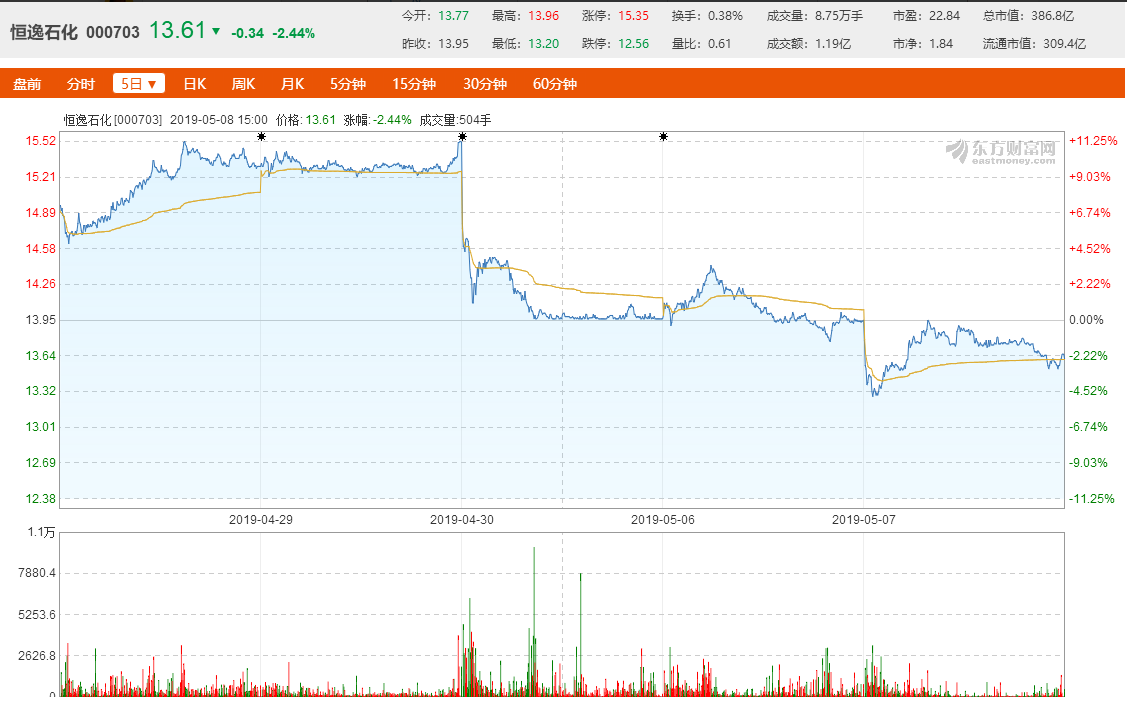Click the +11.25% percent axis label
Viewport: 1127px width, 702px height.
1093,141
